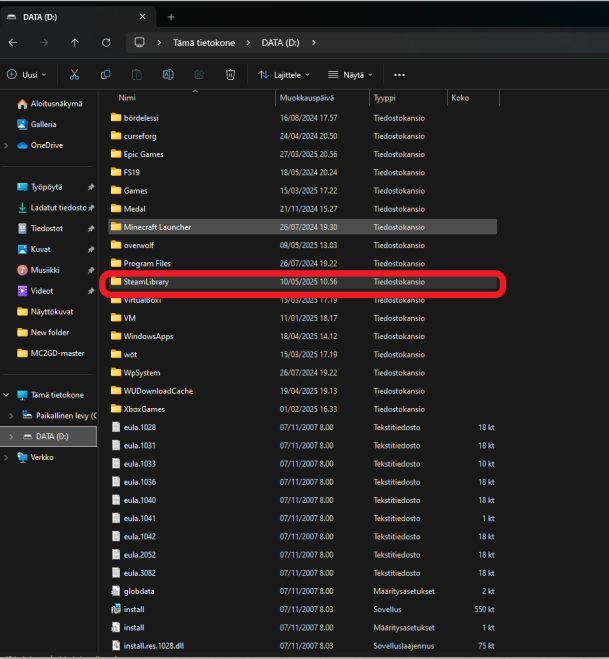Select the XboxGames folder

303,409
